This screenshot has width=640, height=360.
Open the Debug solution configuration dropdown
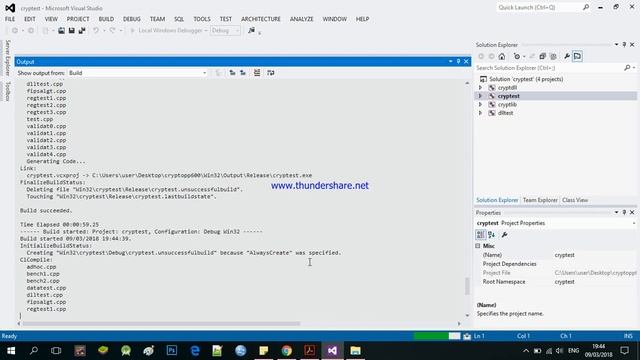[x=225, y=31]
